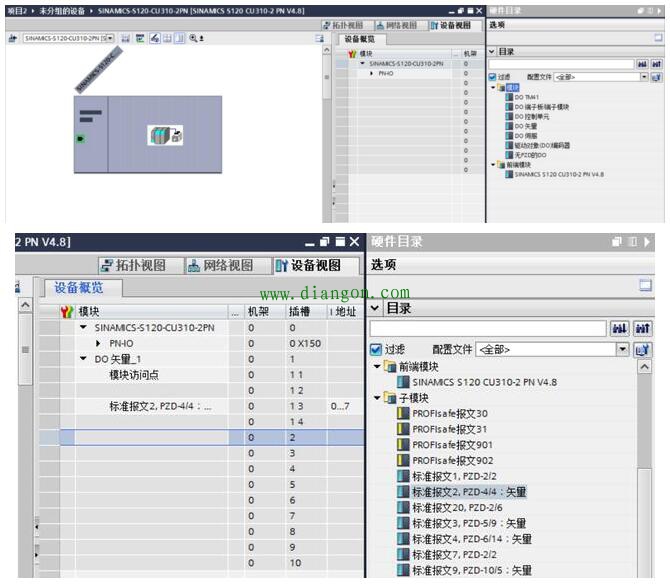Click the drive device graphic in the device view canvas

166,135
